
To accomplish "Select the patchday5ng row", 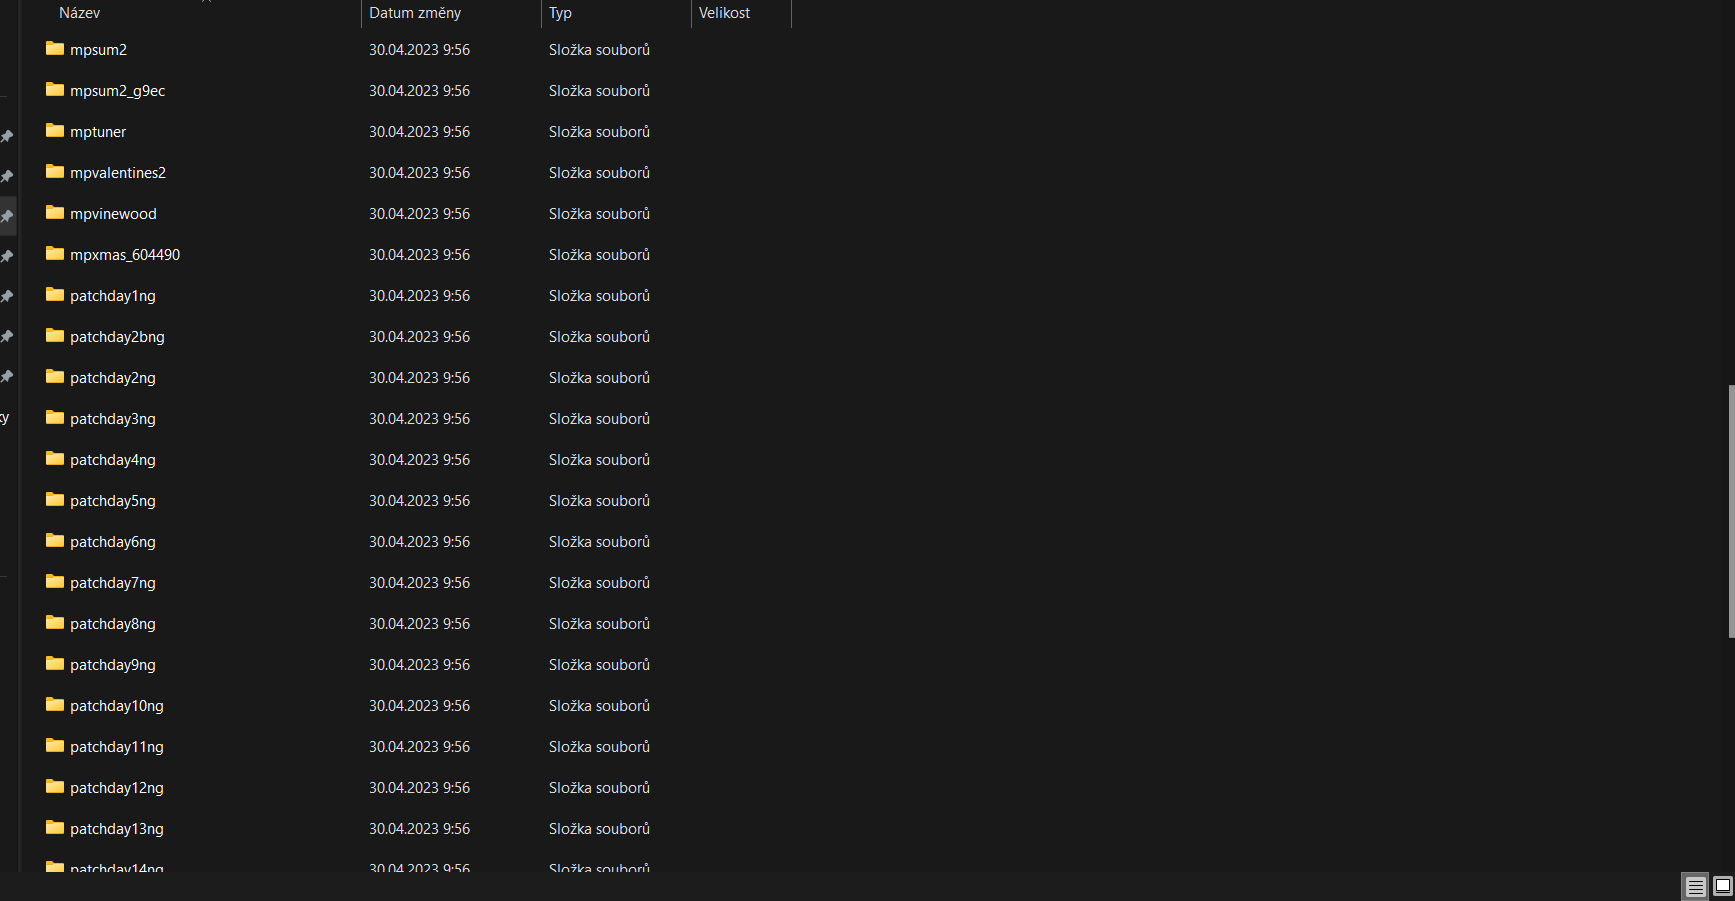I will point(113,500).
